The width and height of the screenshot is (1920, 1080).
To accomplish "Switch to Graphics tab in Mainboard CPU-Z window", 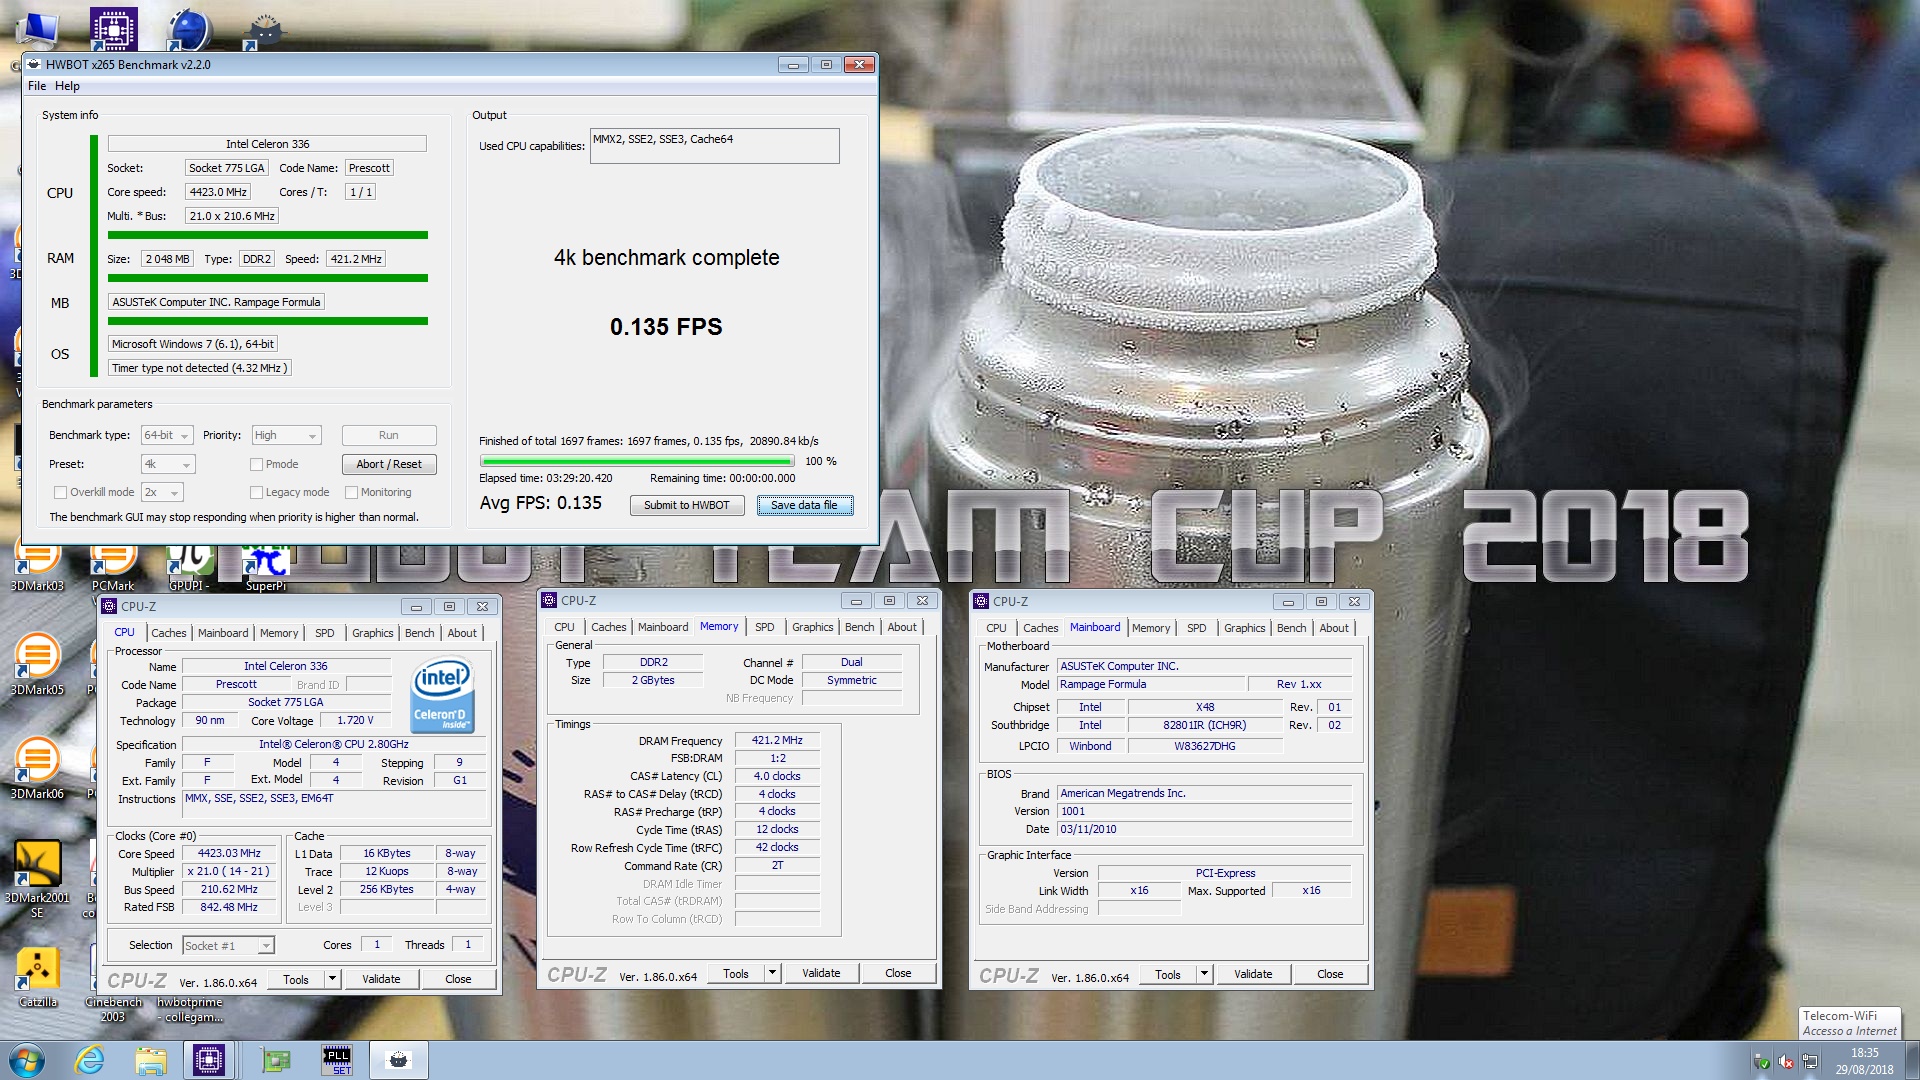I will [x=1244, y=628].
